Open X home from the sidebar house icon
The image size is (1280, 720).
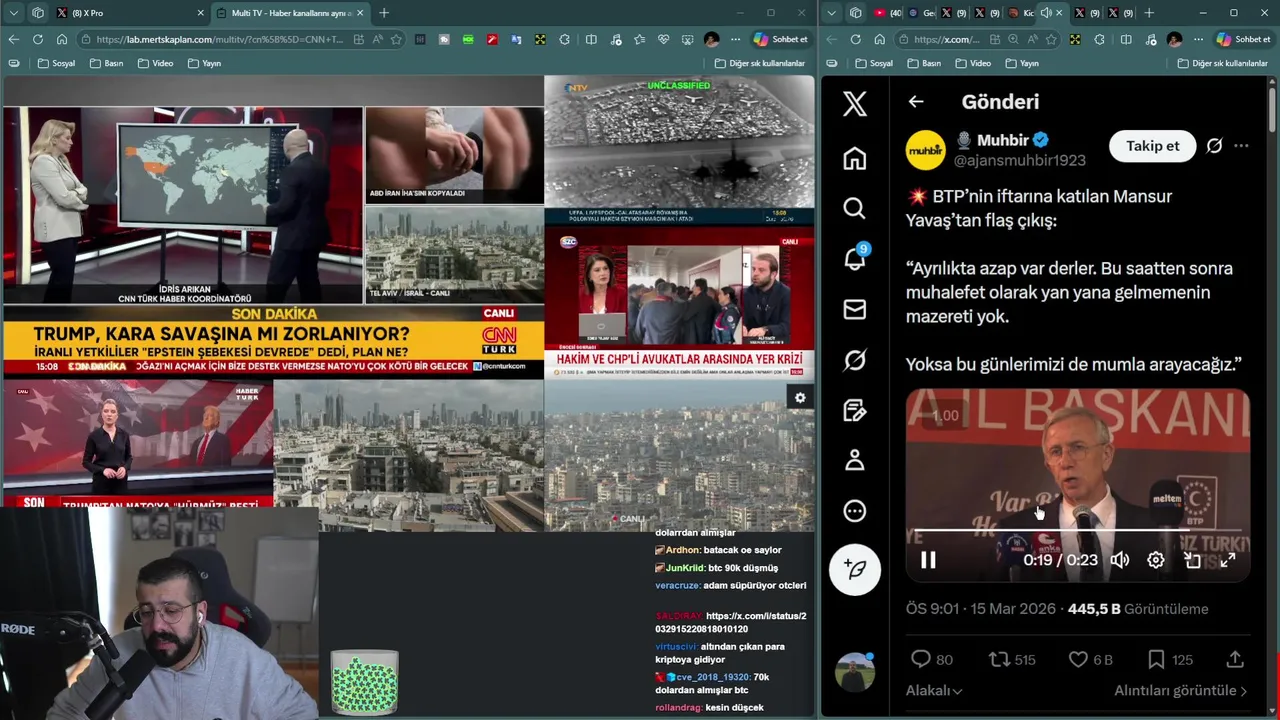(x=854, y=158)
